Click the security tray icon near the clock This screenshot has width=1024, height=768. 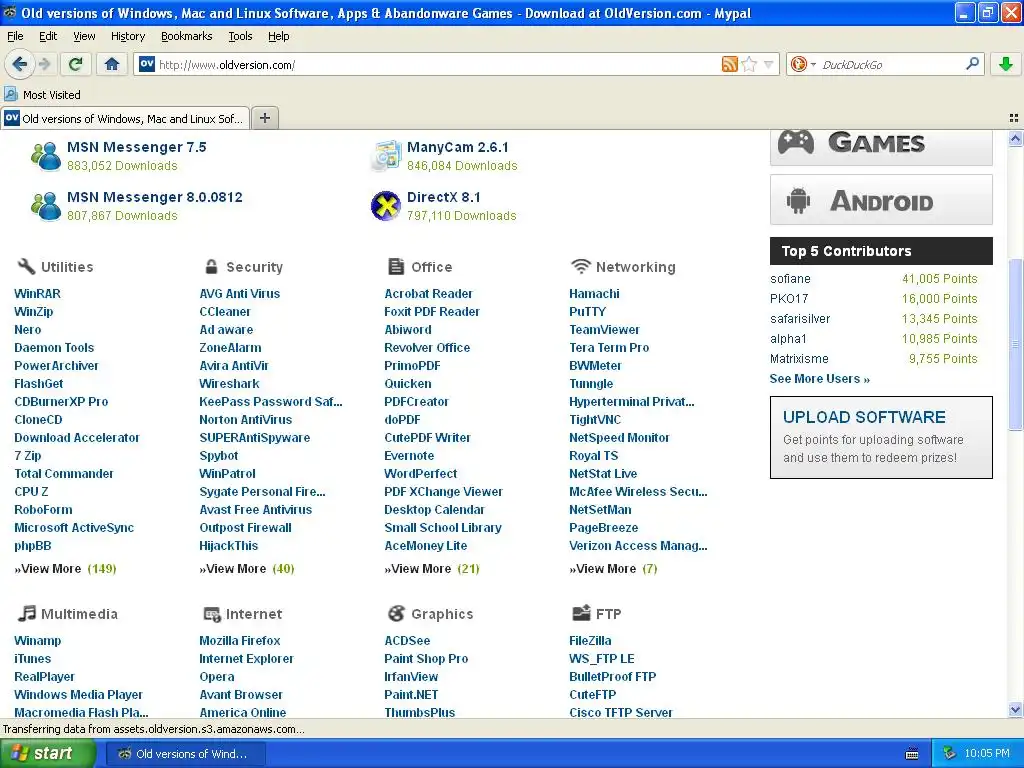[950, 754]
